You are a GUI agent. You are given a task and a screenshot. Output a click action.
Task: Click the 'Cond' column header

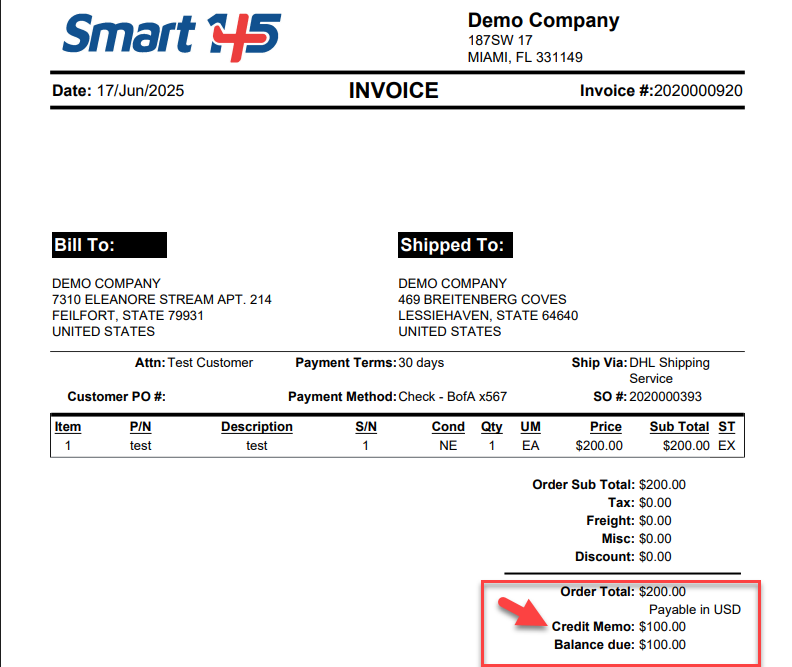(x=448, y=427)
